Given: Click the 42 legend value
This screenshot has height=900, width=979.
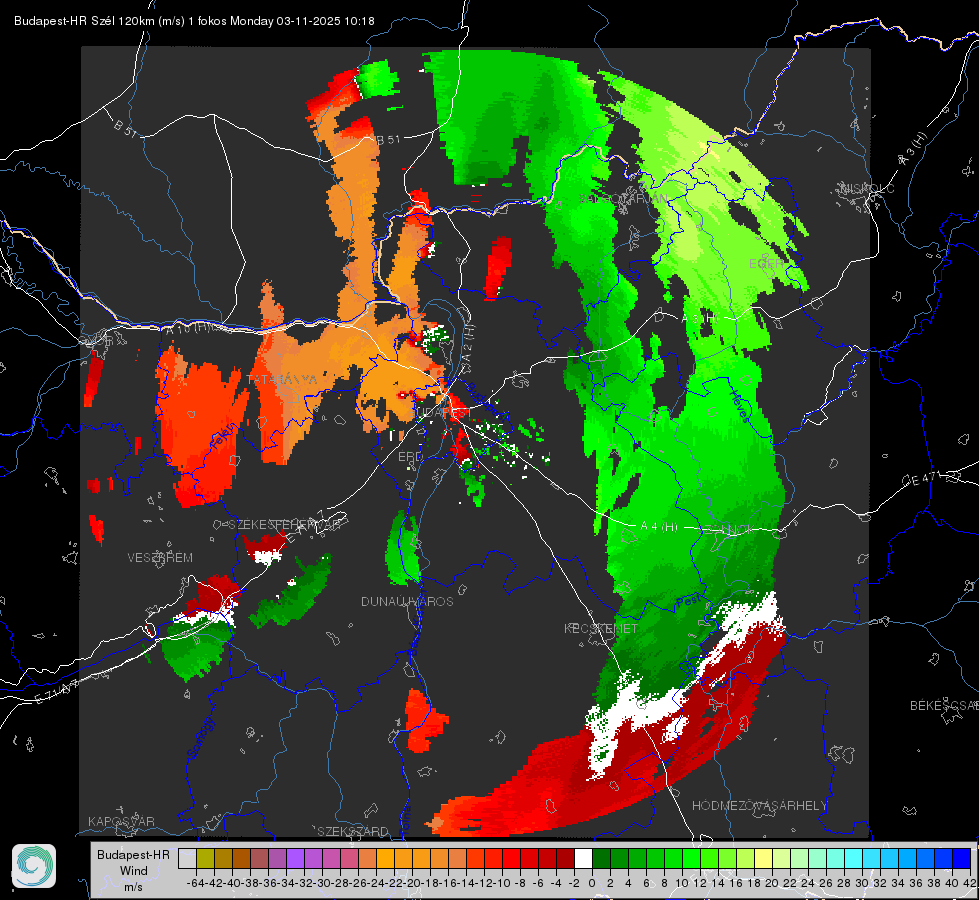Looking at the screenshot, I should pyautogui.click(x=970, y=883).
